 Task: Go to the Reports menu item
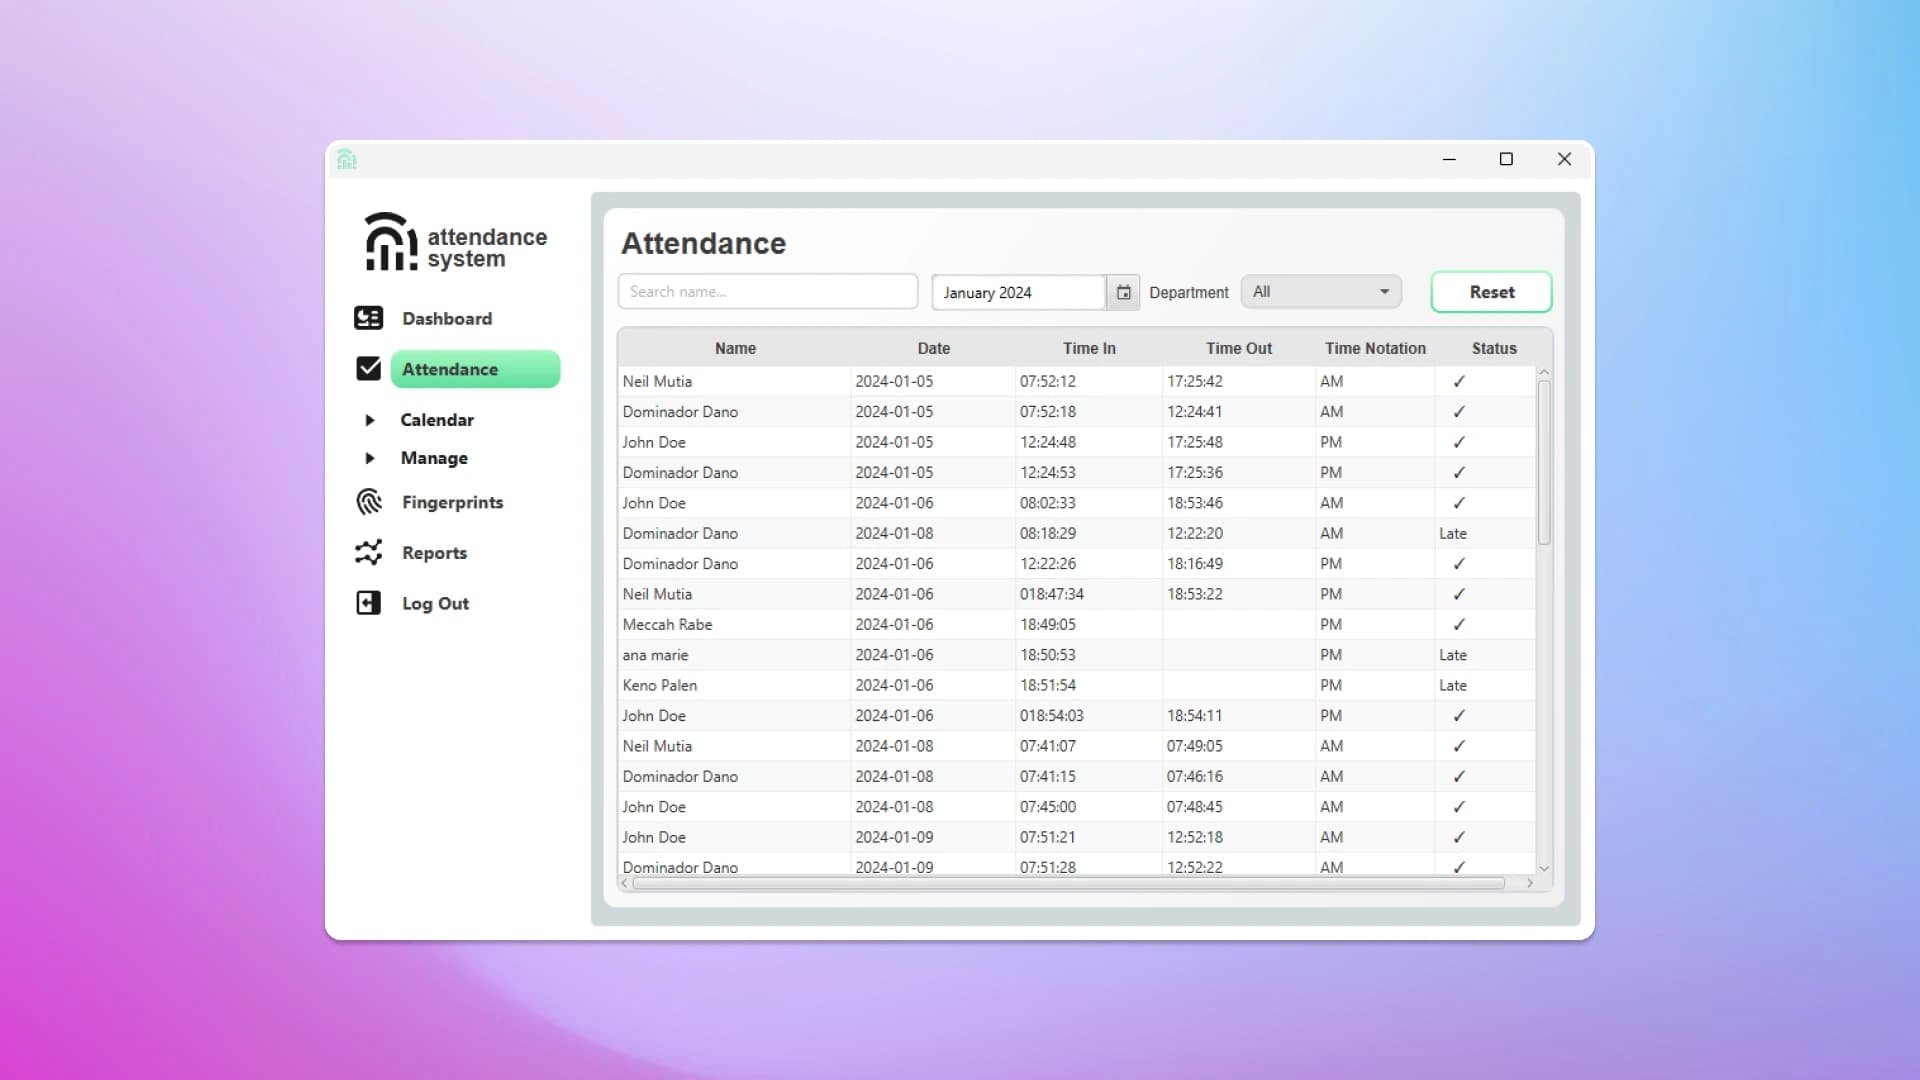pyautogui.click(x=434, y=553)
